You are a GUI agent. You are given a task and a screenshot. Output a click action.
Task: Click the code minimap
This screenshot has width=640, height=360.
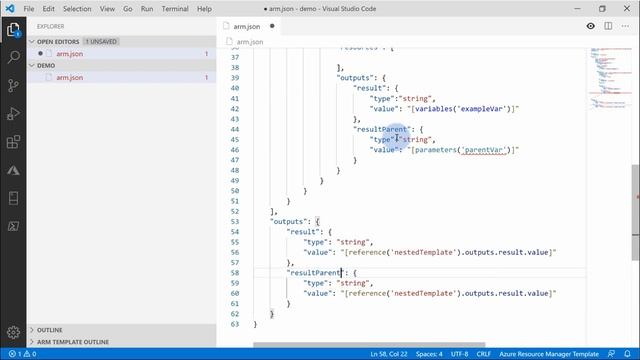[610, 78]
